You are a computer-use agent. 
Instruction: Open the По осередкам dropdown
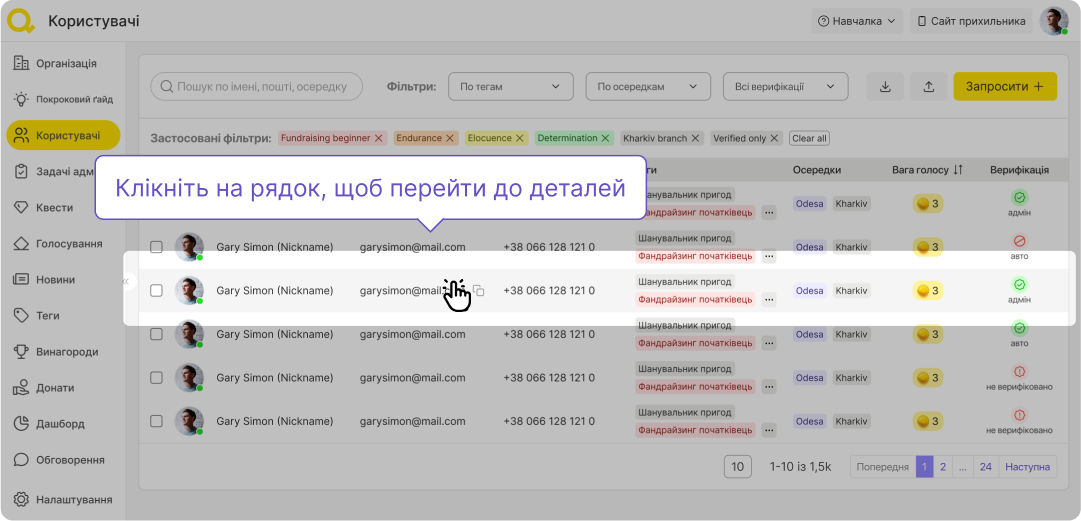point(647,87)
